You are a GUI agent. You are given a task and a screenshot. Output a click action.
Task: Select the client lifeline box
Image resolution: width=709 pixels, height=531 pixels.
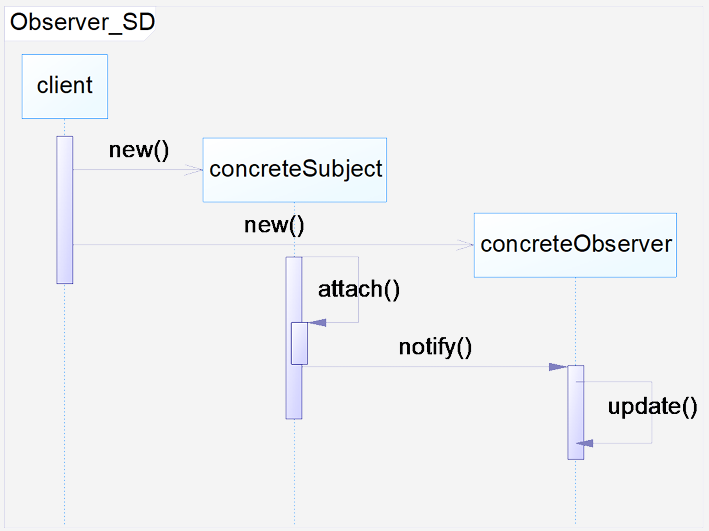(x=65, y=86)
